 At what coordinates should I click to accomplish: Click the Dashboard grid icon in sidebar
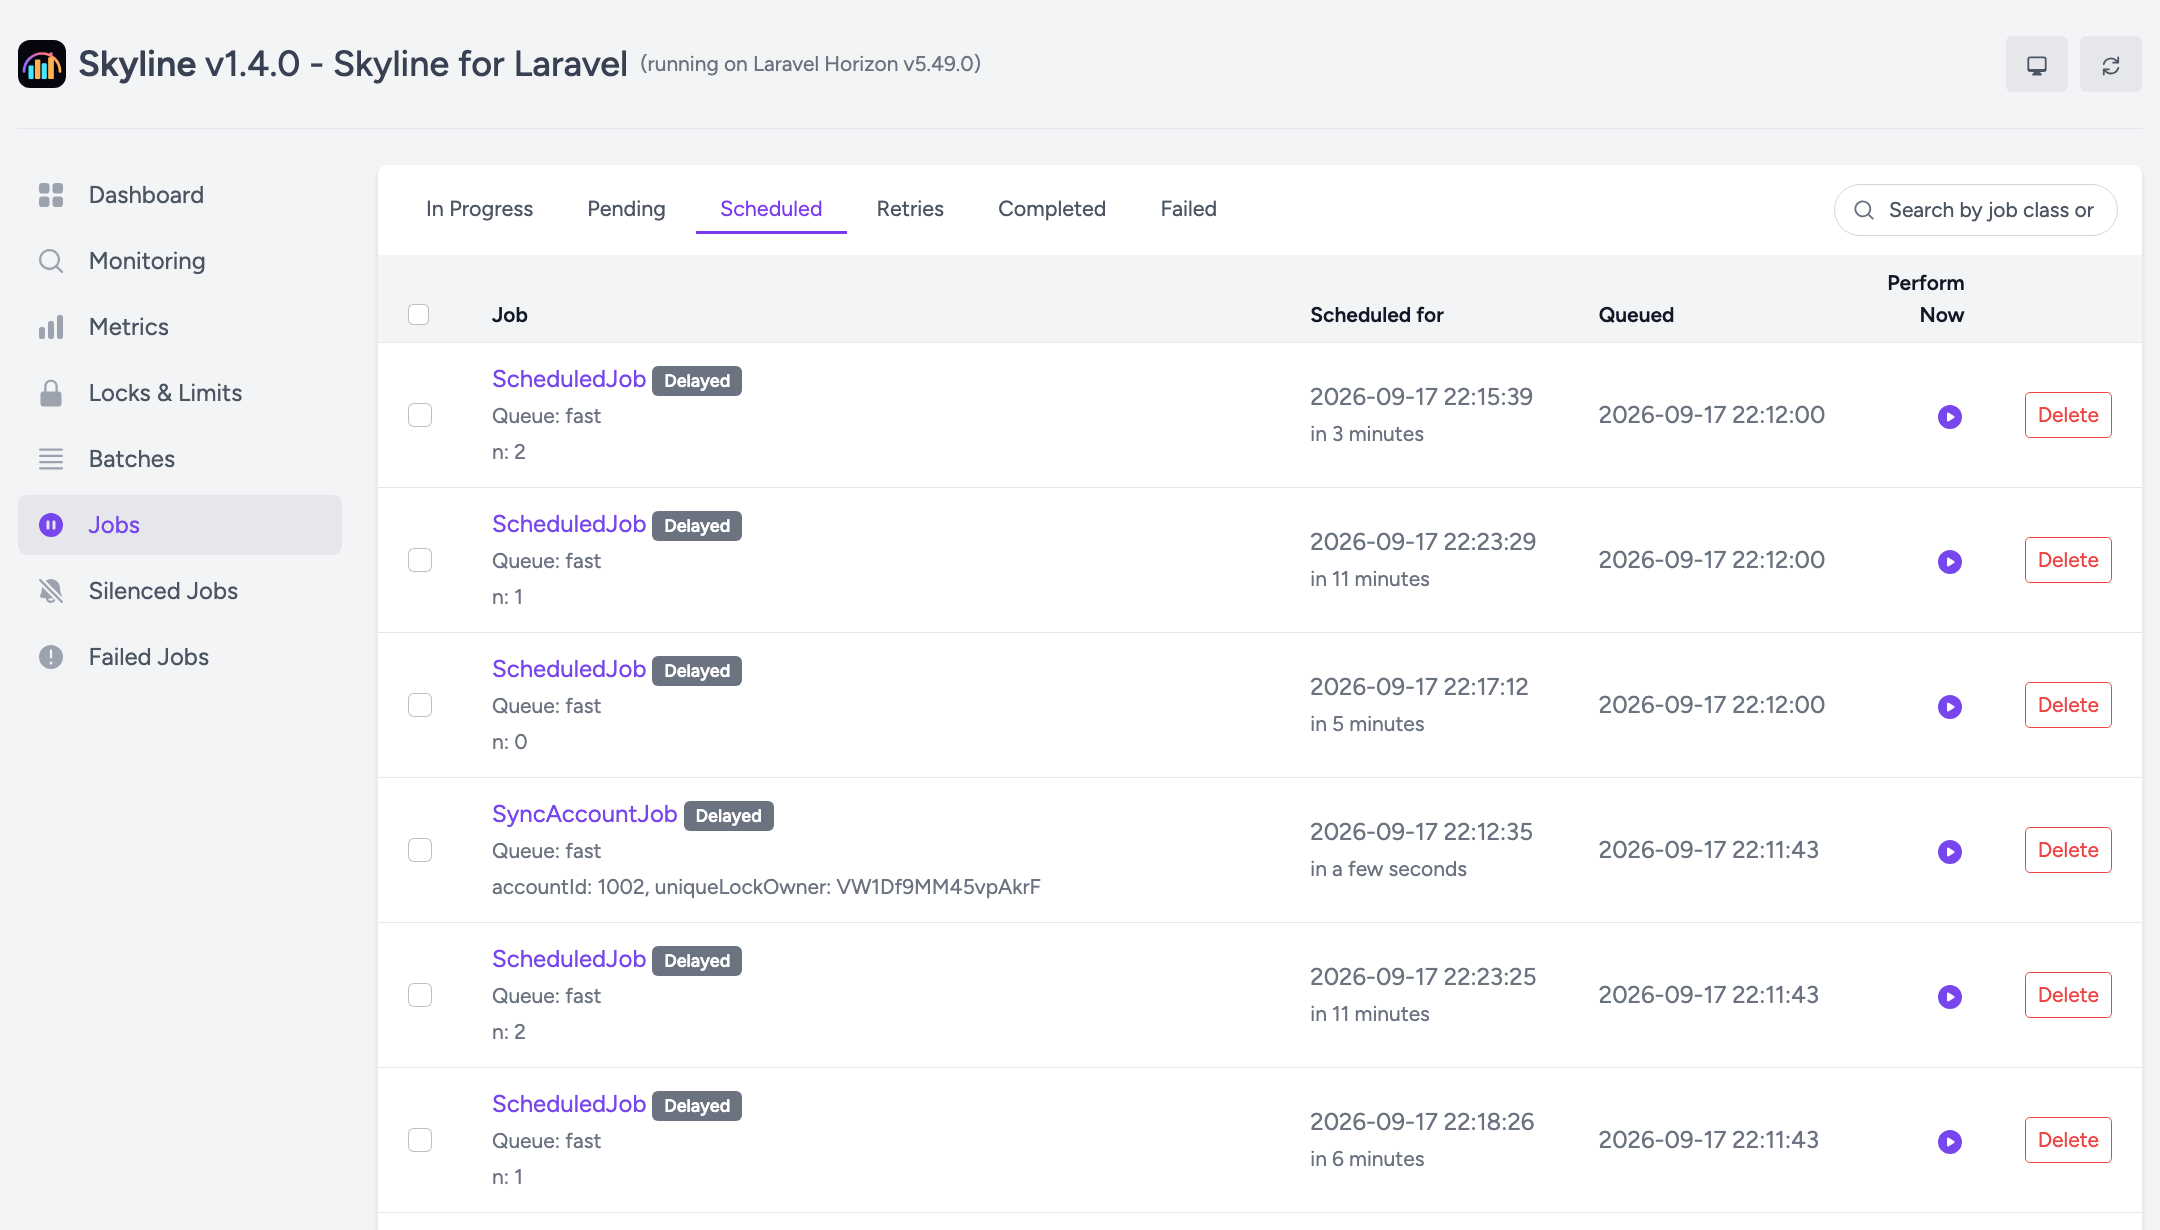click(x=51, y=195)
